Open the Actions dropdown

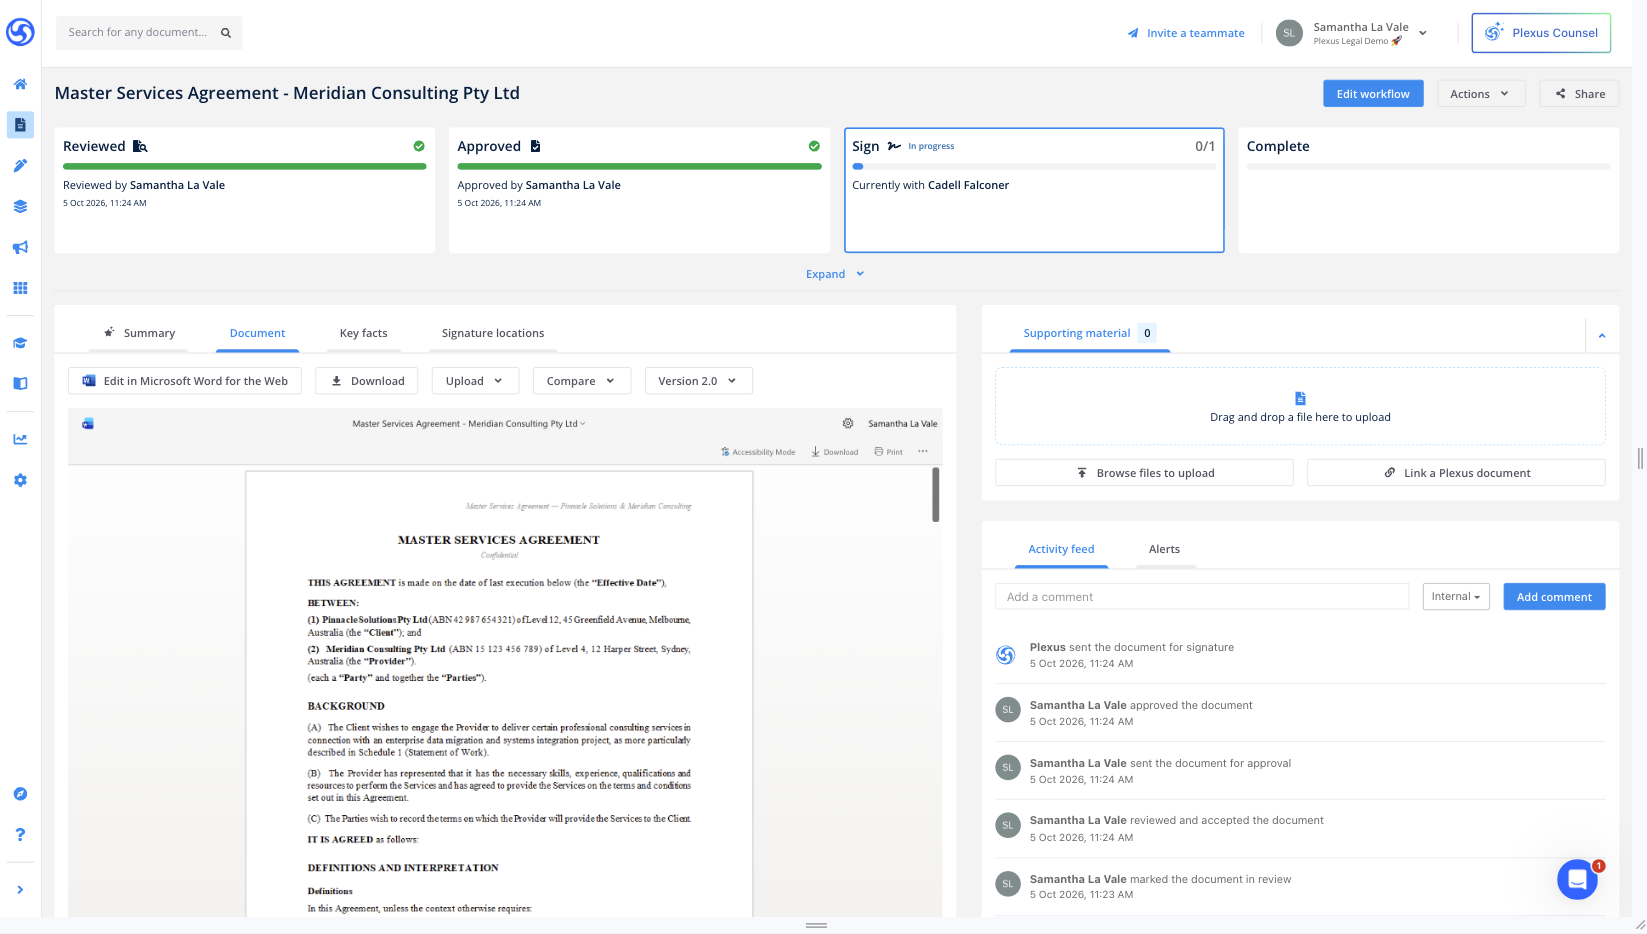coord(1480,94)
